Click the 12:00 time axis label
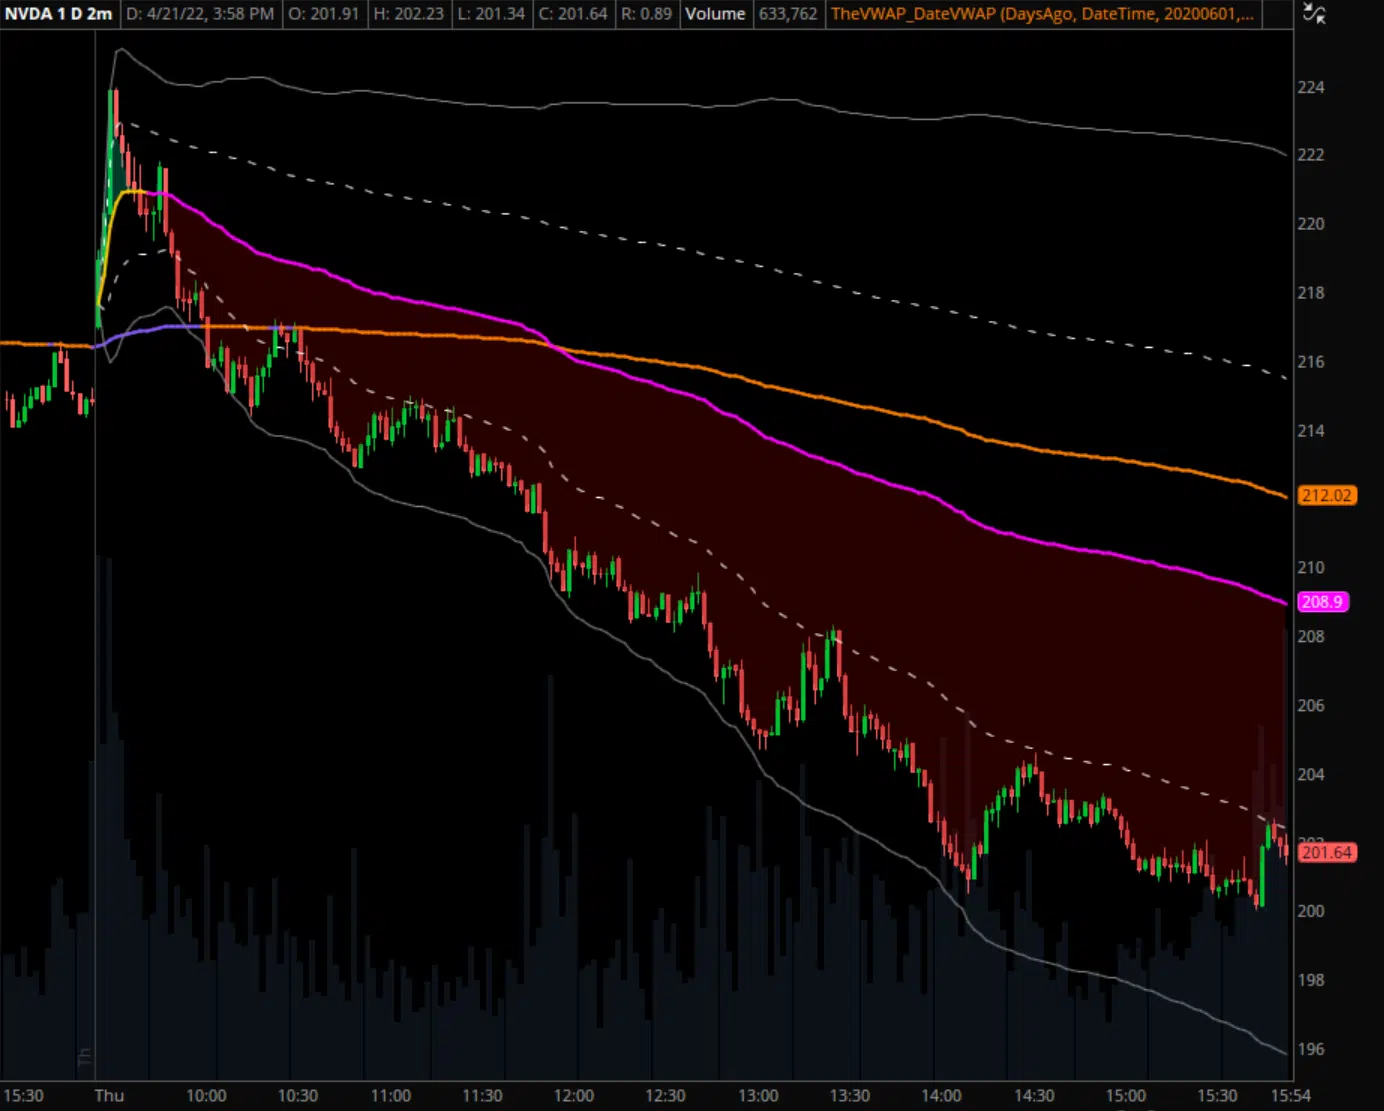This screenshot has width=1384, height=1111. [573, 1095]
